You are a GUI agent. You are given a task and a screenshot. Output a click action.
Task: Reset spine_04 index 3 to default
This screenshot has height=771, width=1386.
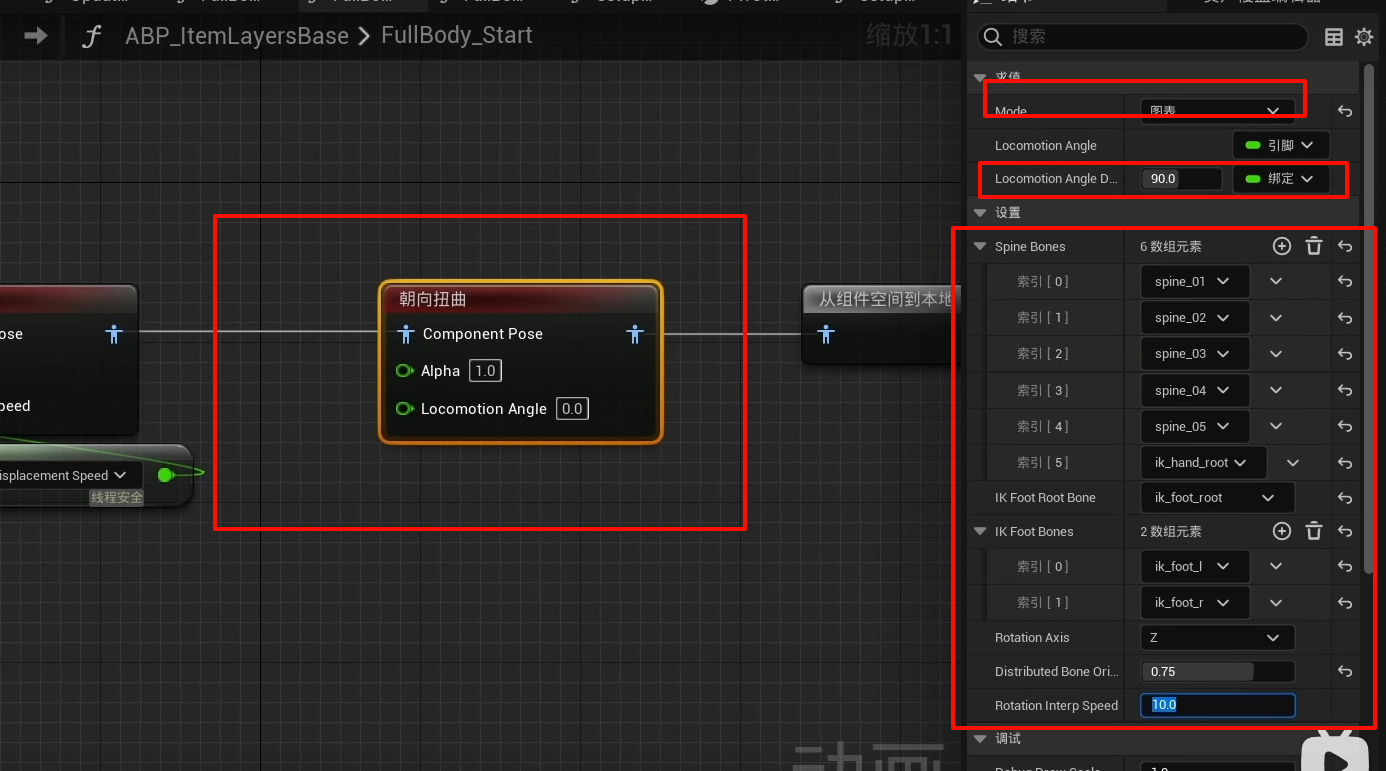tap(1345, 391)
